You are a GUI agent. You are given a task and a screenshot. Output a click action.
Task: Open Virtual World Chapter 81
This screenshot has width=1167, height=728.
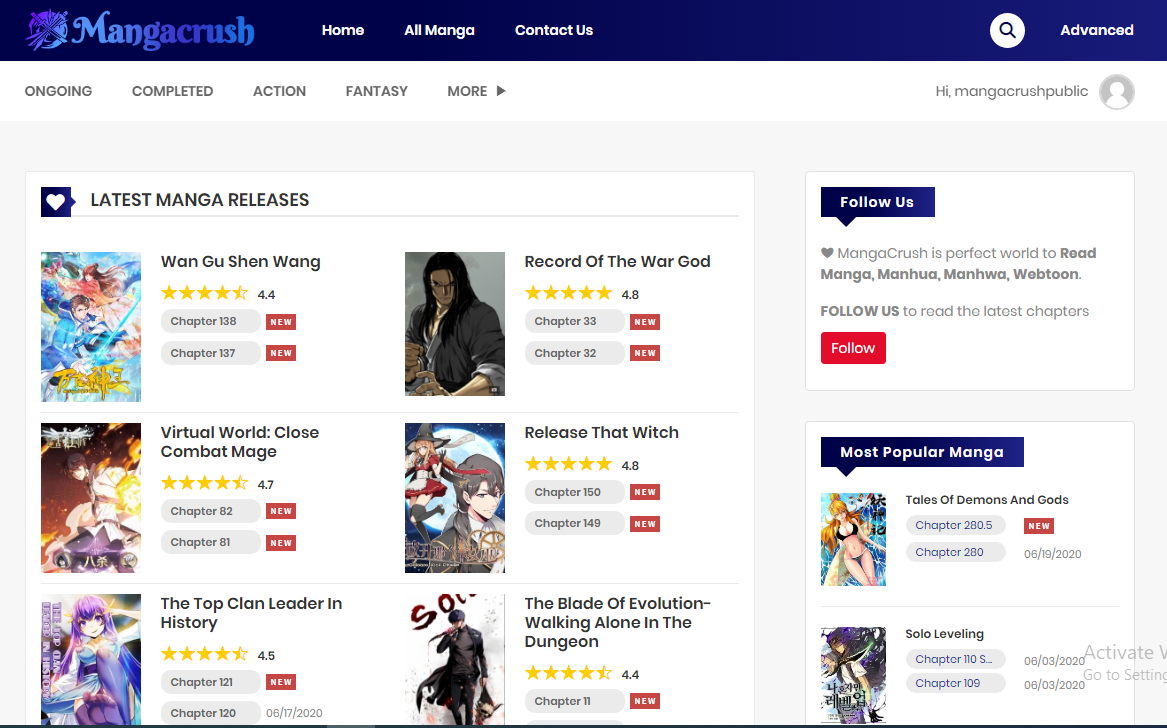[x=211, y=542]
